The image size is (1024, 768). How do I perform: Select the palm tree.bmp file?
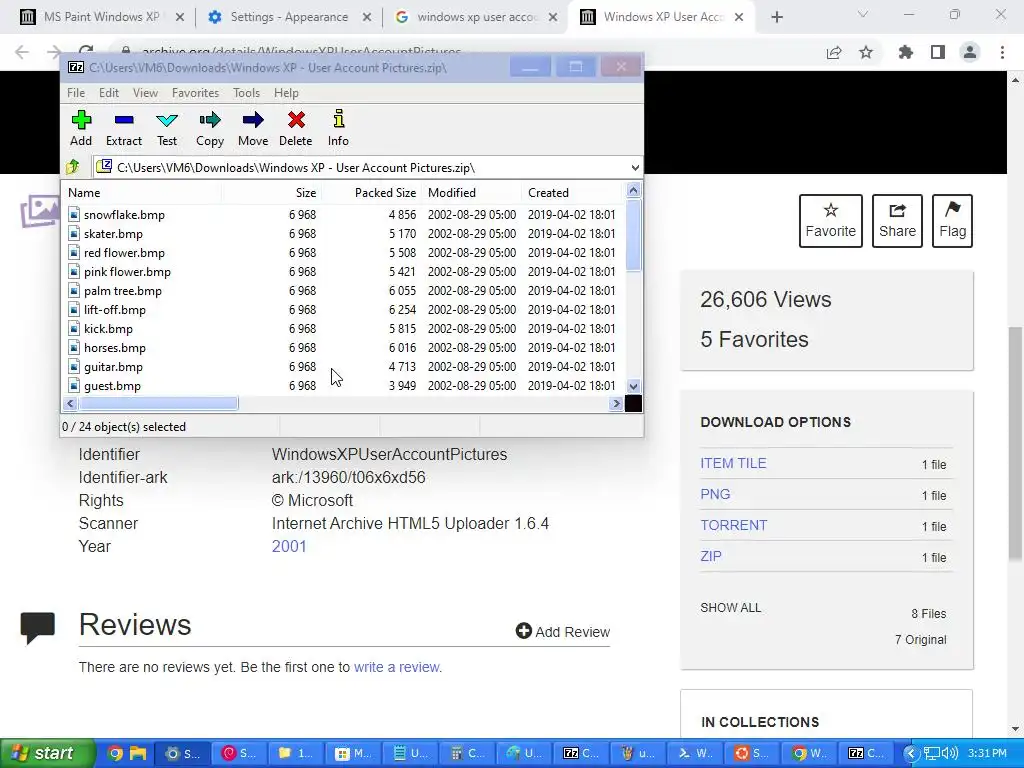[x=123, y=291]
